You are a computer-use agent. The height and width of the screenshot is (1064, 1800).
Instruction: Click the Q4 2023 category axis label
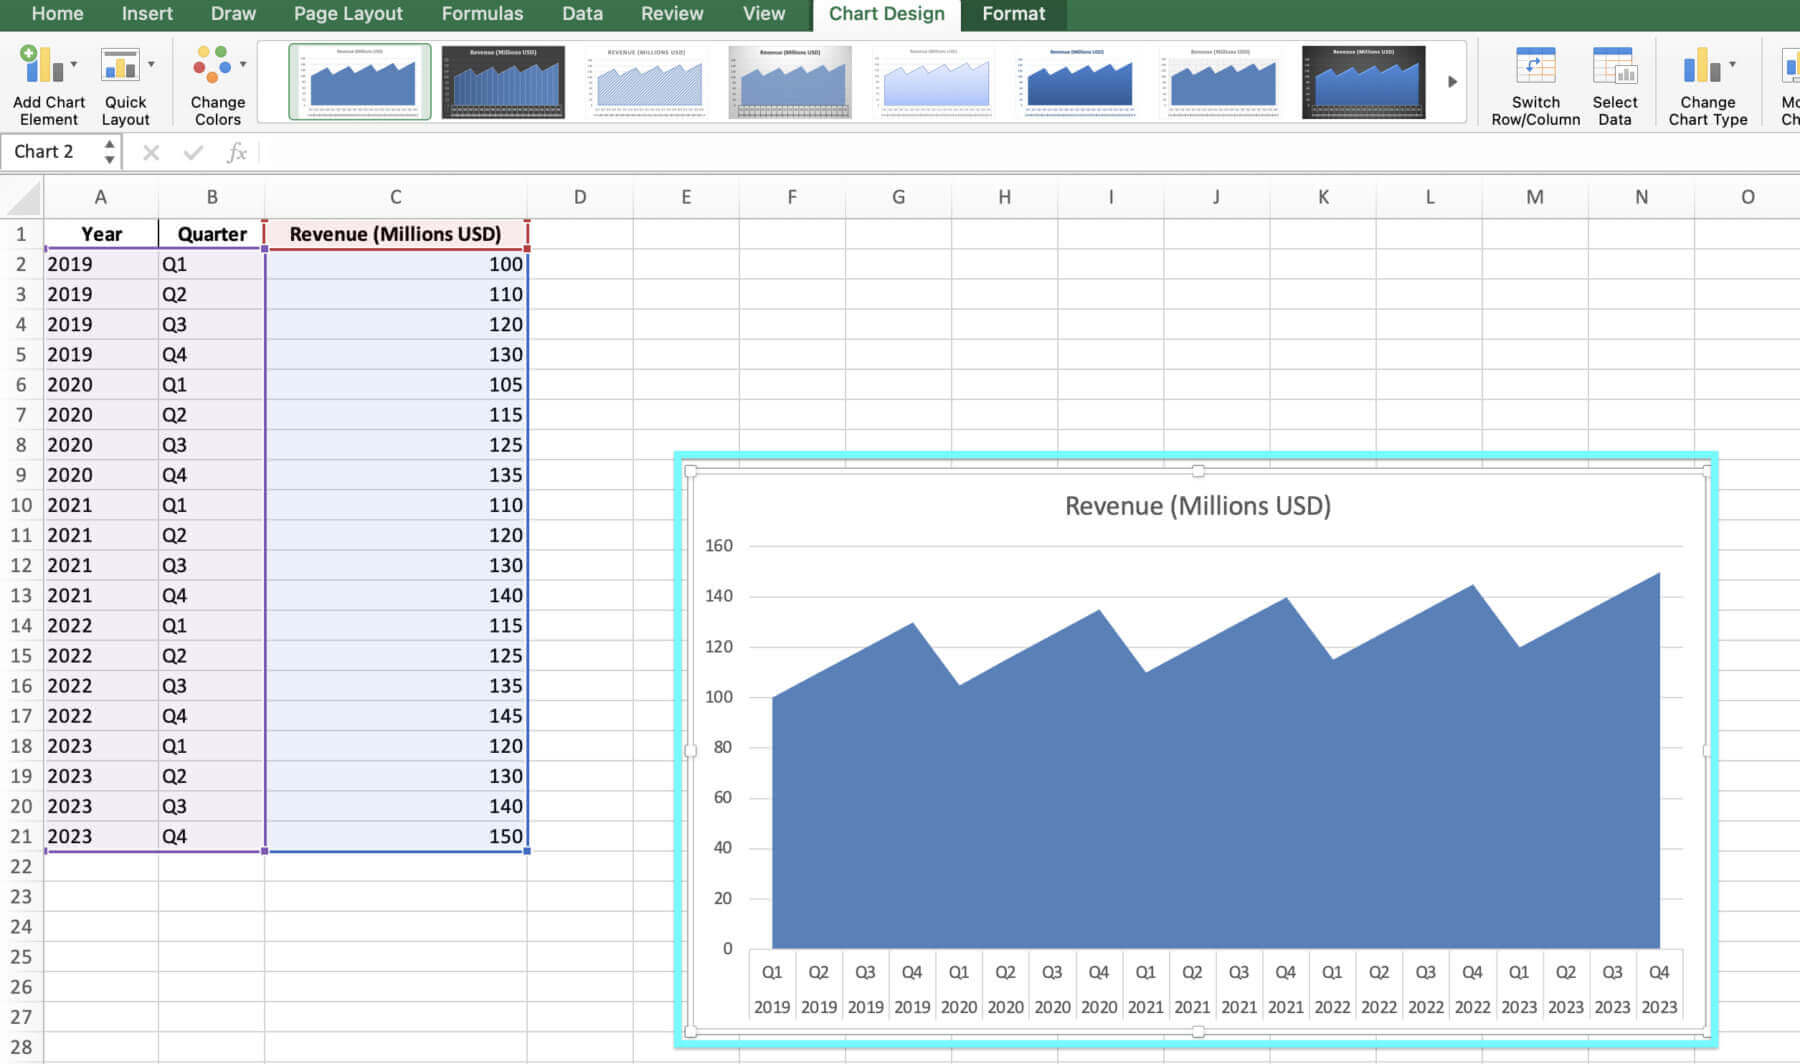1658,990
